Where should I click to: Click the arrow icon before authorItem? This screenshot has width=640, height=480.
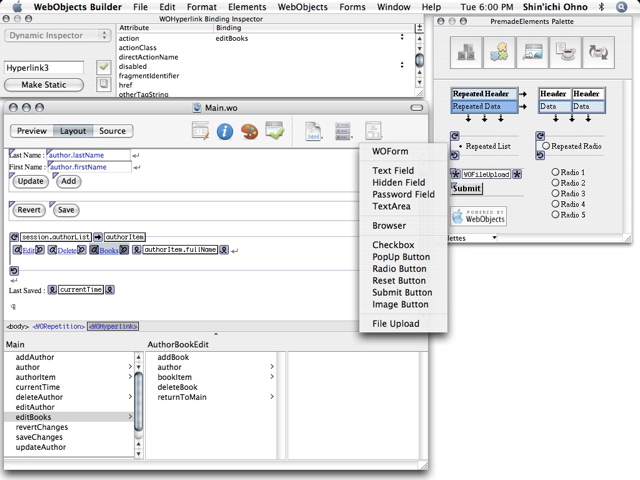[98, 237]
